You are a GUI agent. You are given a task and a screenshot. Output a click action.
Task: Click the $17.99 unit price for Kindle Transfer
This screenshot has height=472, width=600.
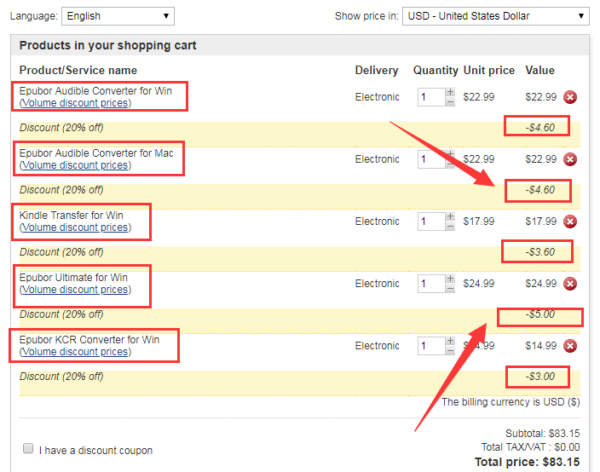(x=479, y=221)
